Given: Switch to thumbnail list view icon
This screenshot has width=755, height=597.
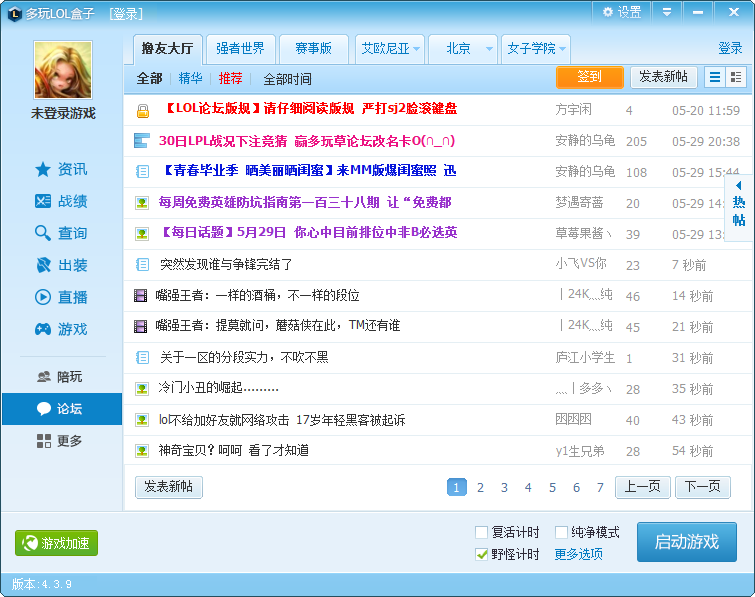Looking at the screenshot, I should 737,77.
